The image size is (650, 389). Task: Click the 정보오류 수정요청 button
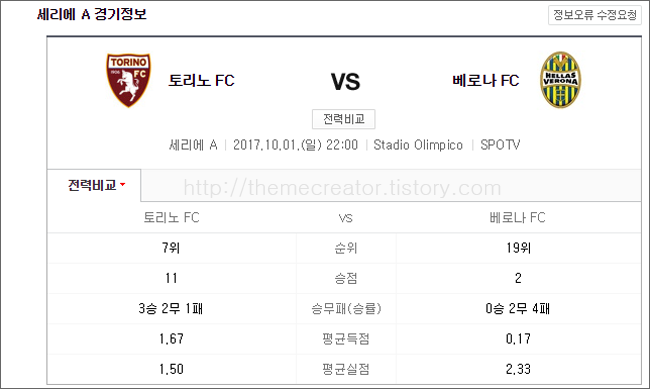[x=595, y=15]
